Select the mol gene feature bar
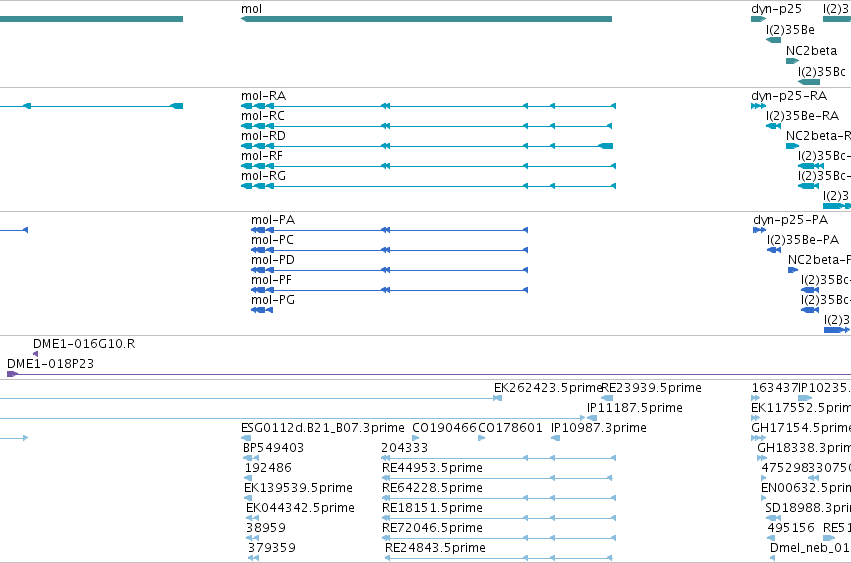 (427, 19)
